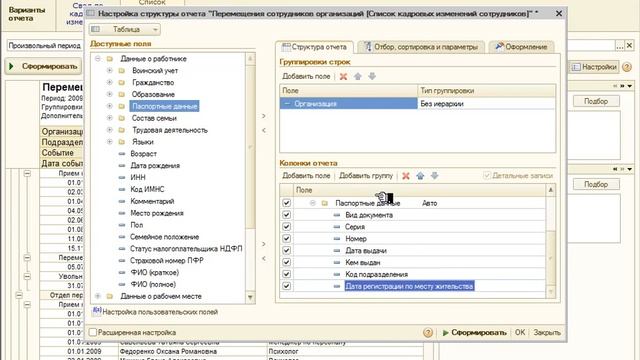Image resolution: width=640 pixels, height=360 pixels.
Task: Move report column down arrow
Action: (x=434, y=176)
